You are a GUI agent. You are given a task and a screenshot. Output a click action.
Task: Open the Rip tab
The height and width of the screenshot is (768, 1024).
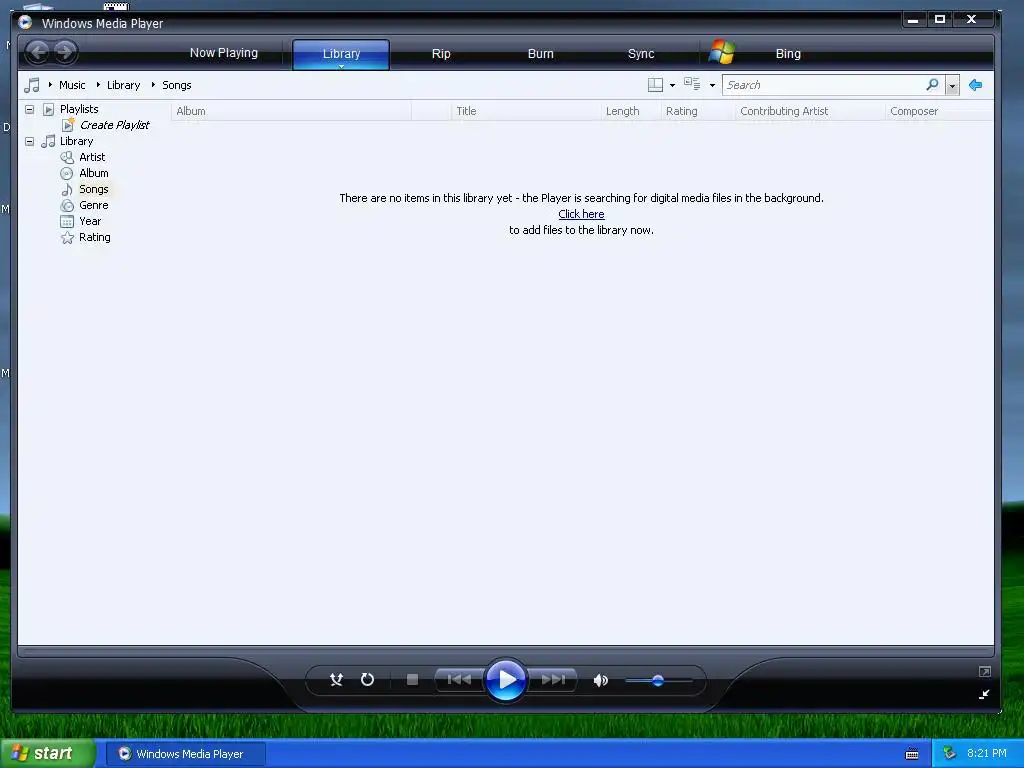click(441, 54)
